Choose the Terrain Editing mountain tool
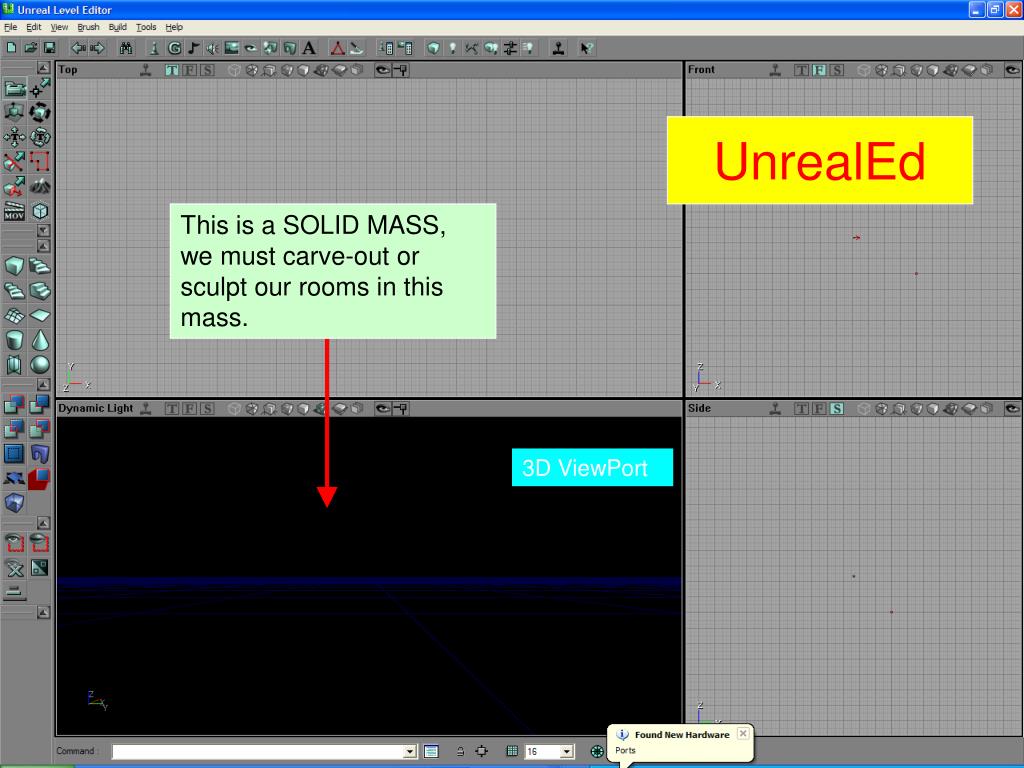This screenshot has width=1024, height=768. [x=40, y=187]
